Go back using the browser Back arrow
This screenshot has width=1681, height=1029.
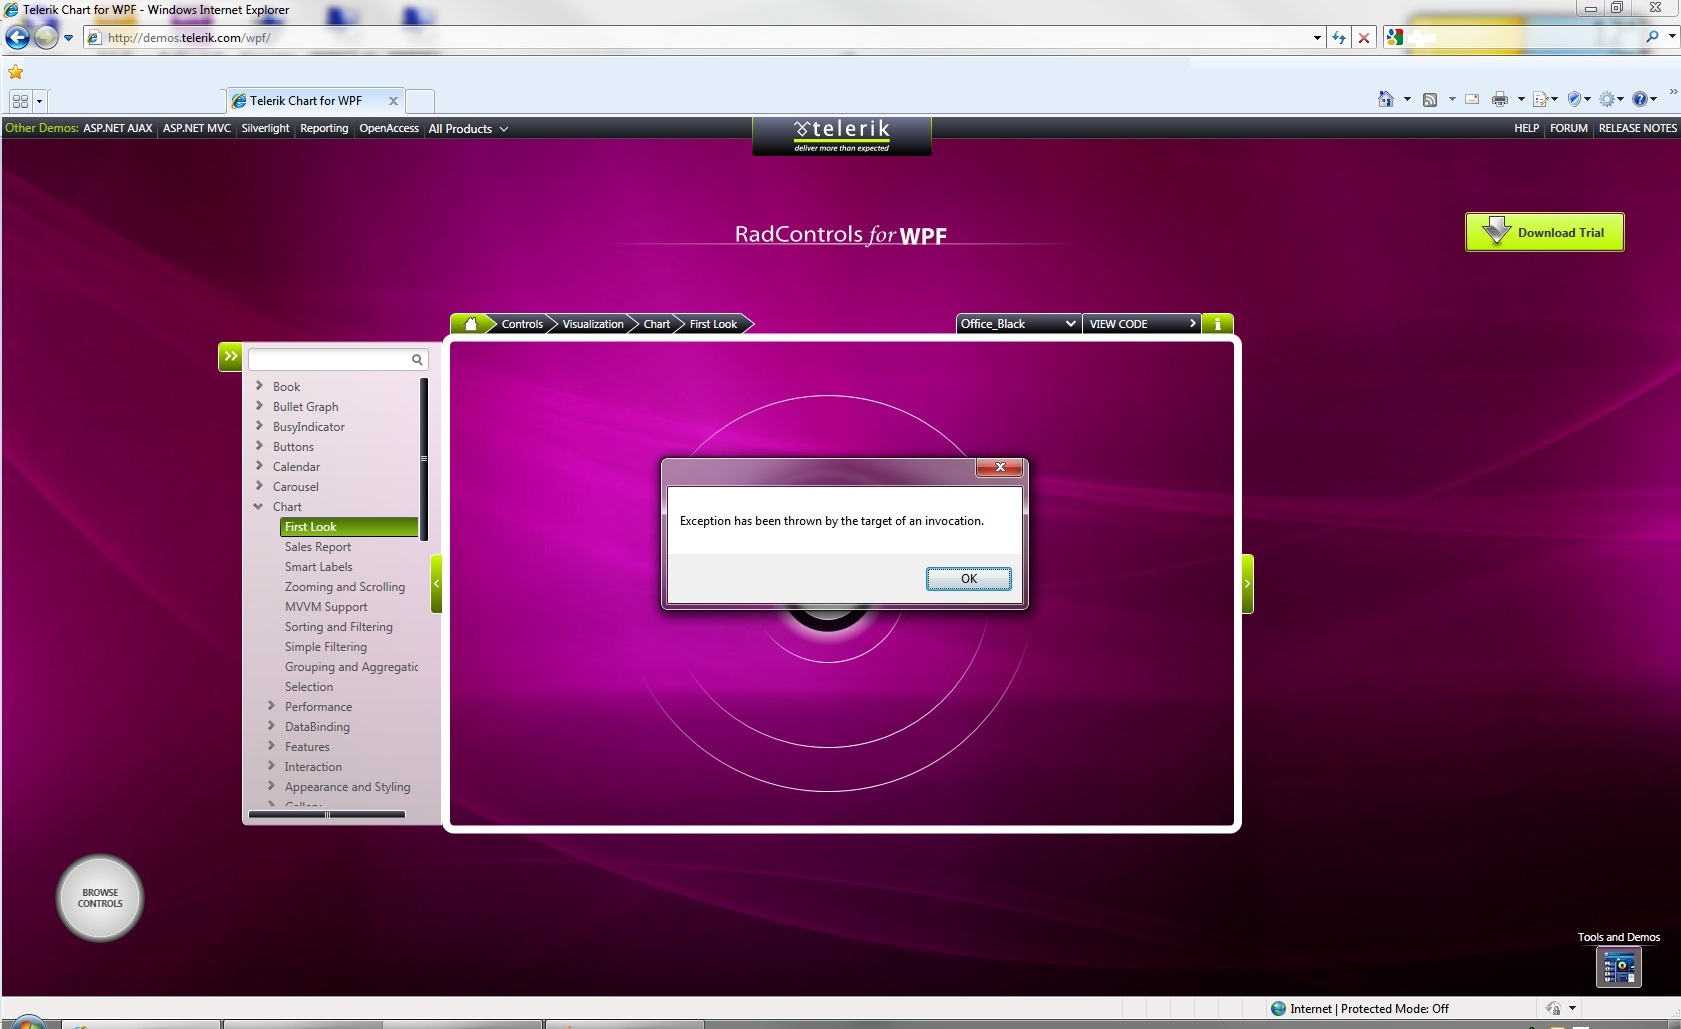pos(18,38)
